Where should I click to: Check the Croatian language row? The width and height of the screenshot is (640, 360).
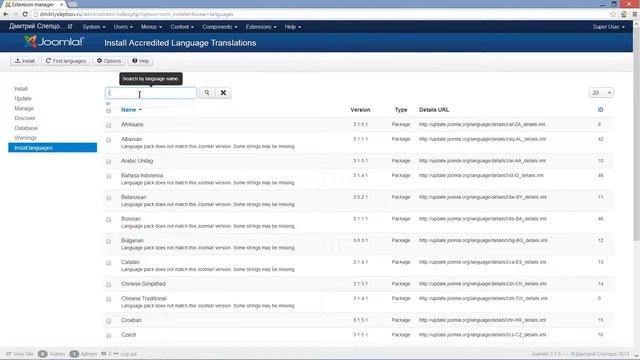pos(109,321)
